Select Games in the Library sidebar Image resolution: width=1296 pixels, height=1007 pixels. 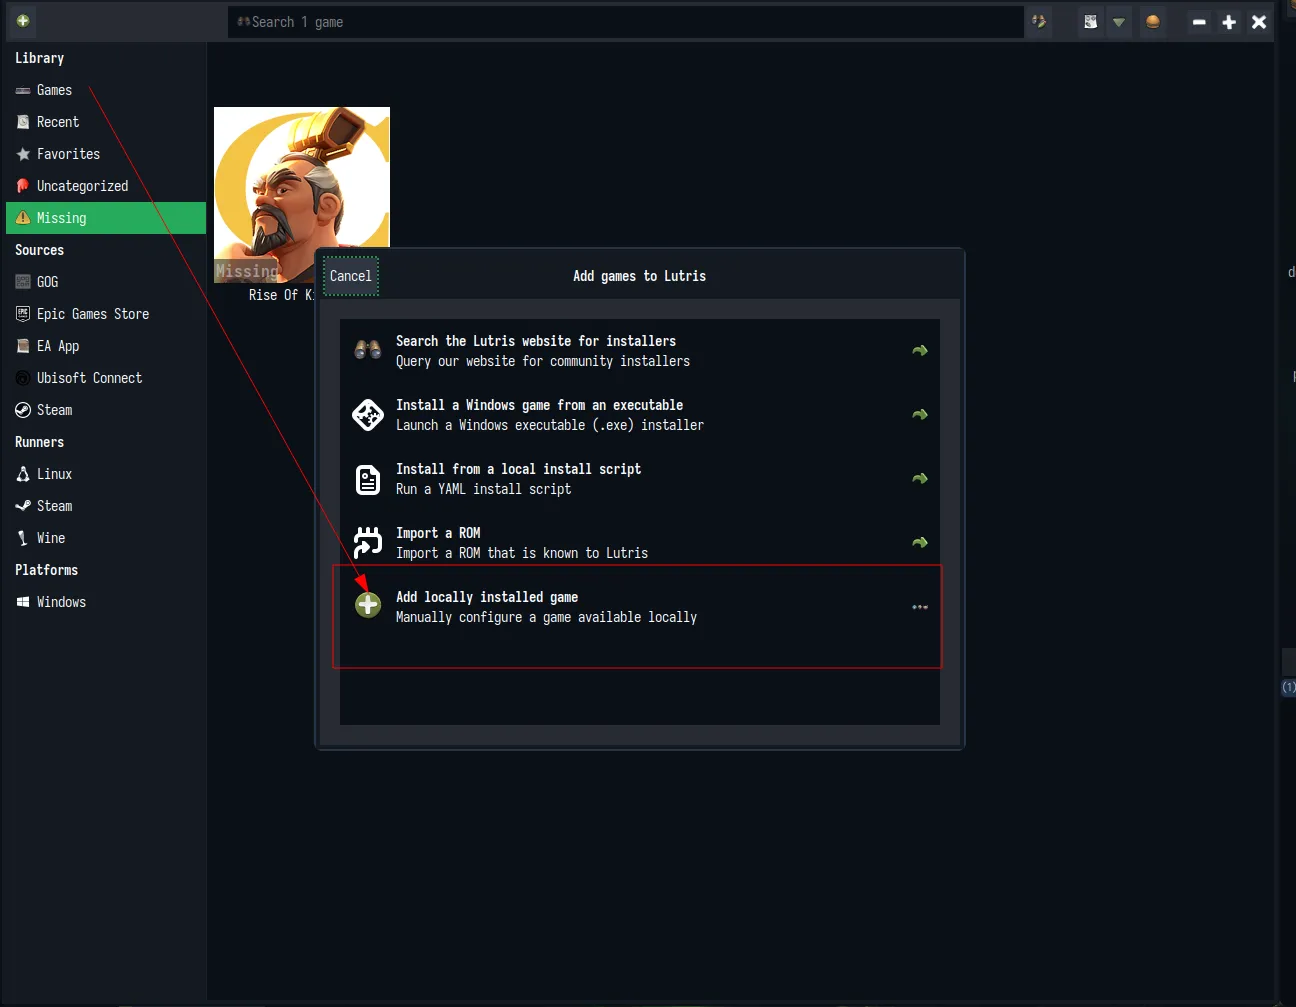106,90
